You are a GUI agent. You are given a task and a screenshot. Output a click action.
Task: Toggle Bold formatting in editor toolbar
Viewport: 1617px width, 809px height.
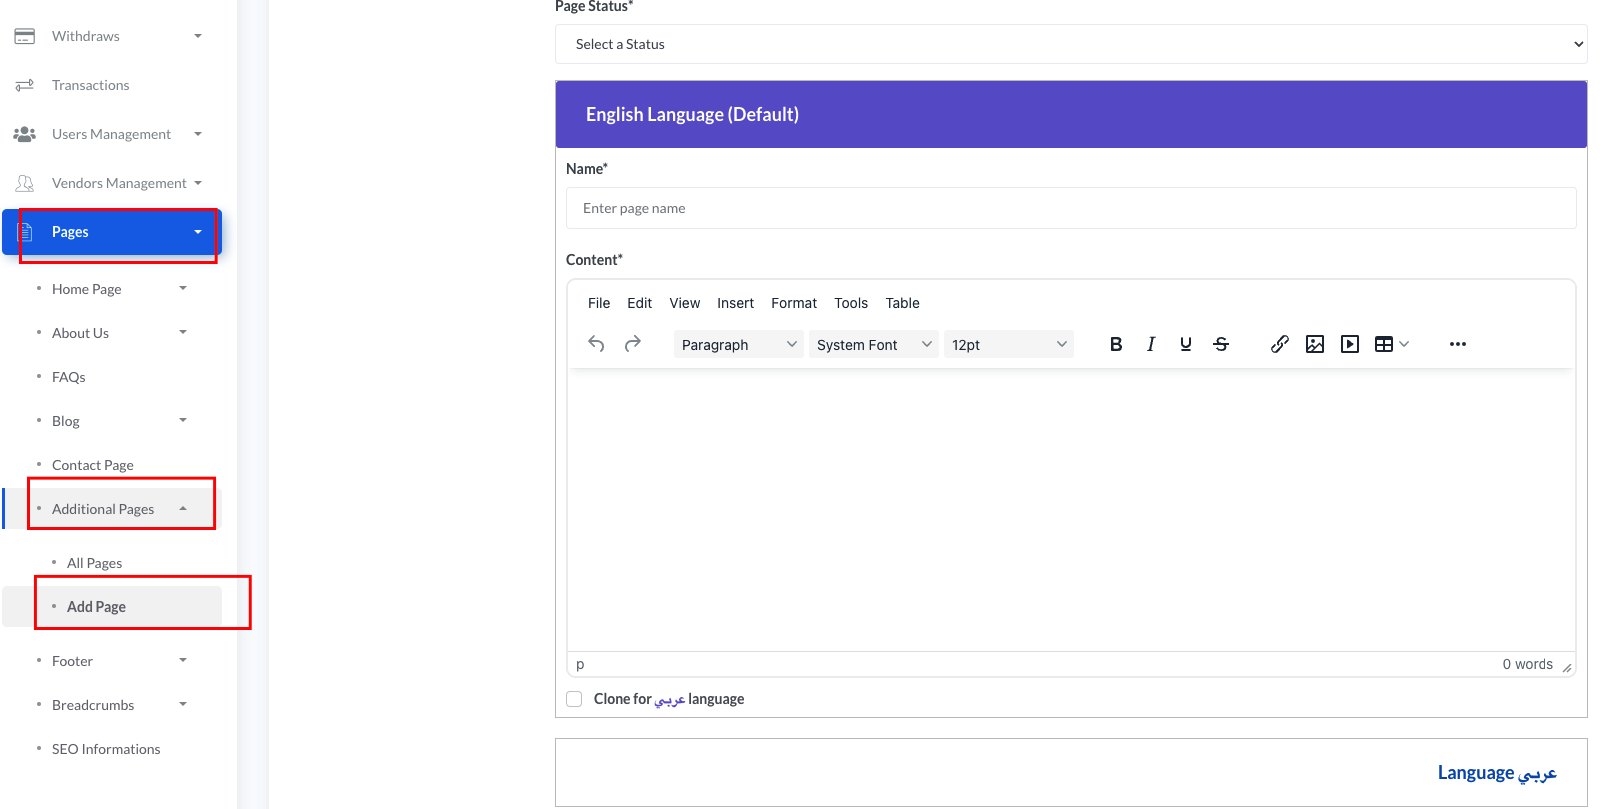coord(1116,344)
